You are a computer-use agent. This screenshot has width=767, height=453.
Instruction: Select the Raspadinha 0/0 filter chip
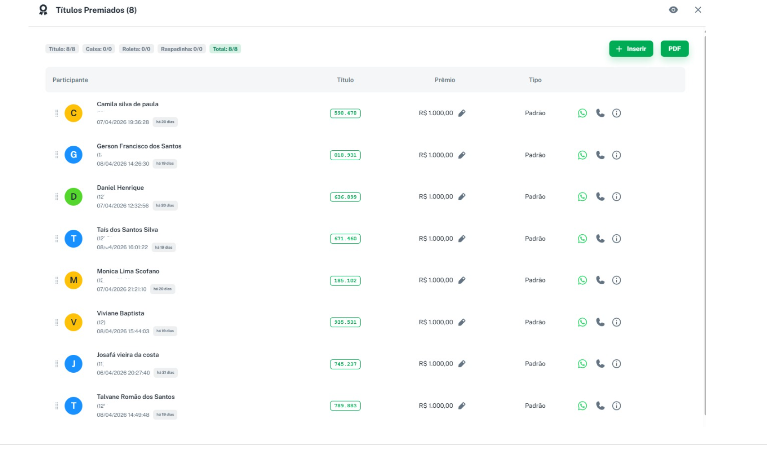tap(181, 49)
